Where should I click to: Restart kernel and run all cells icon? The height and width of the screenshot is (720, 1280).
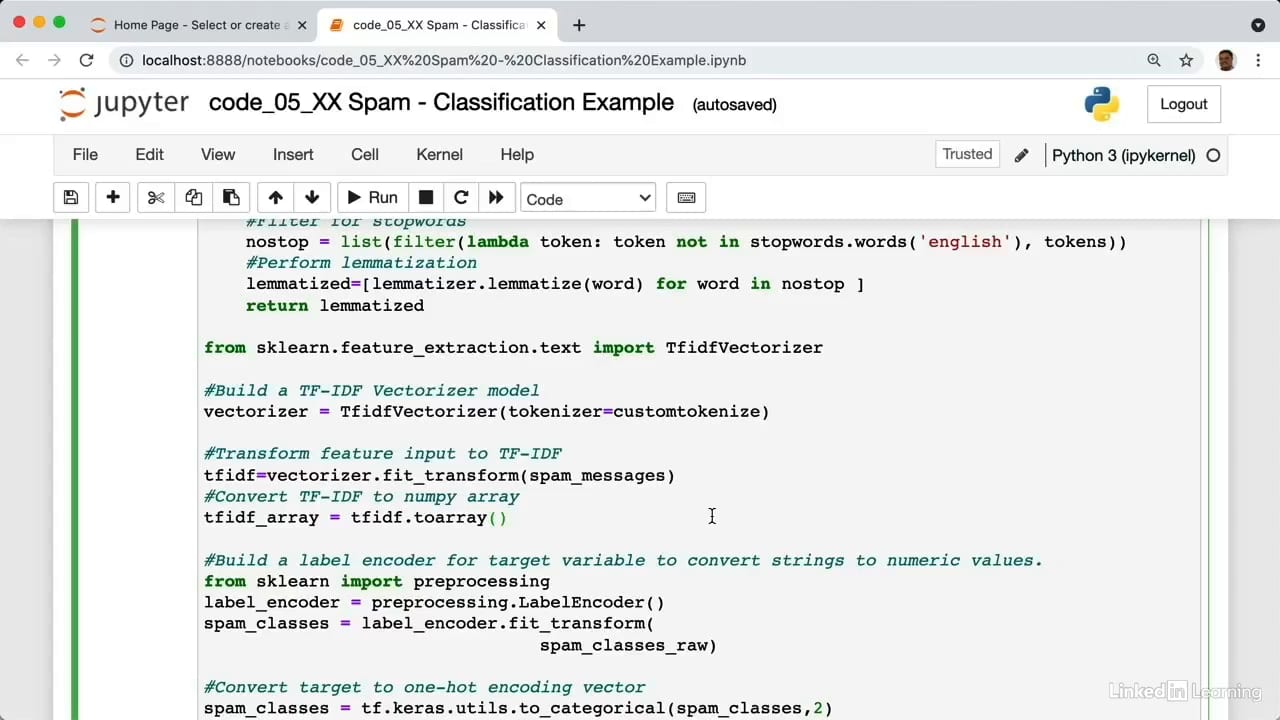pos(496,198)
